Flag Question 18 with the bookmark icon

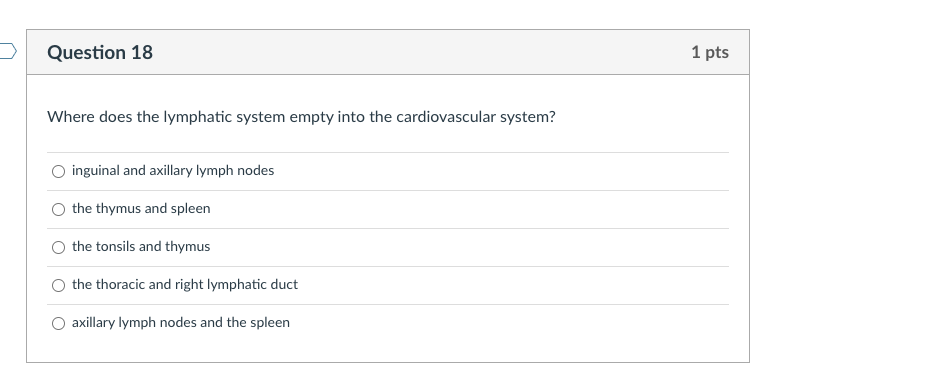pos(7,52)
